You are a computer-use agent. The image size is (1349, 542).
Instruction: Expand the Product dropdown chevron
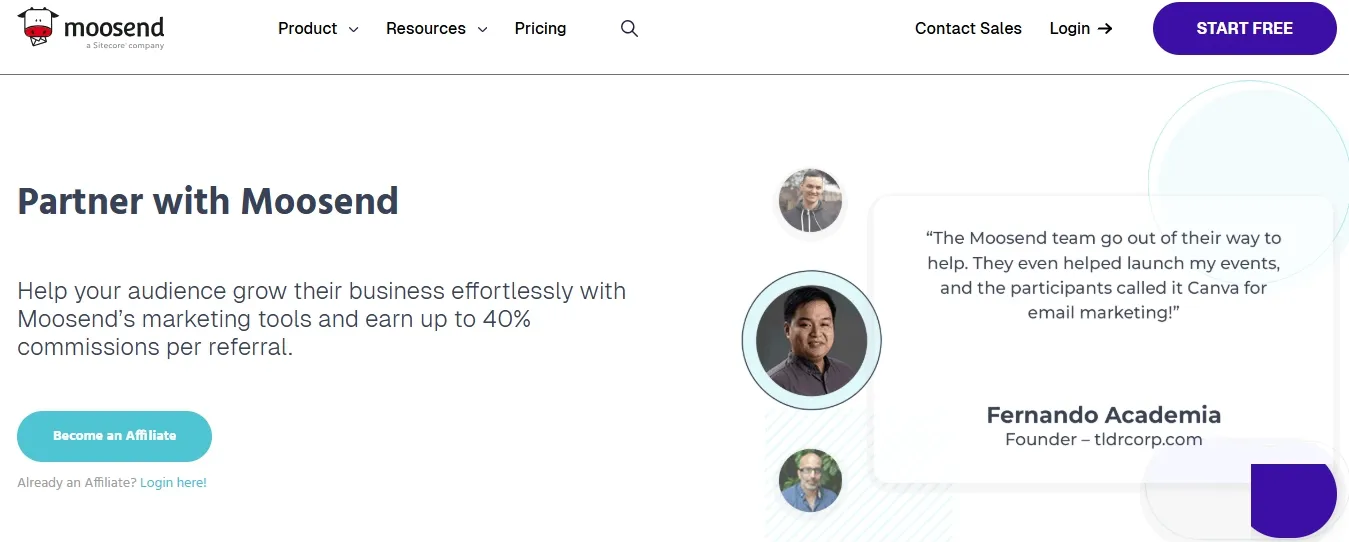click(x=353, y=29)
